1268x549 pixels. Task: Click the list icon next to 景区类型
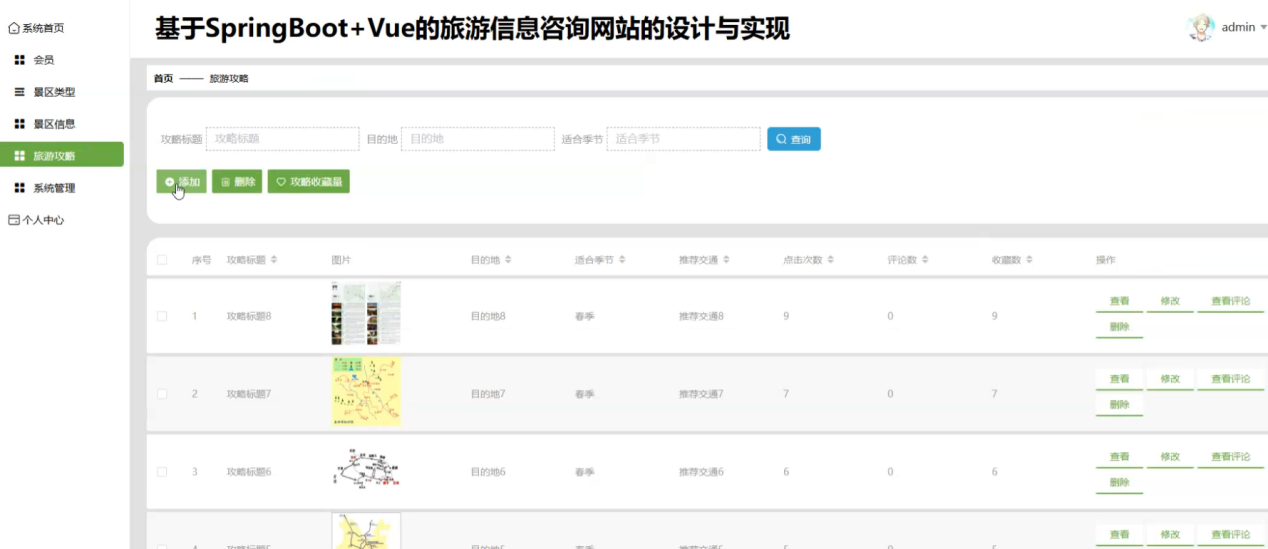click(20, 92)
